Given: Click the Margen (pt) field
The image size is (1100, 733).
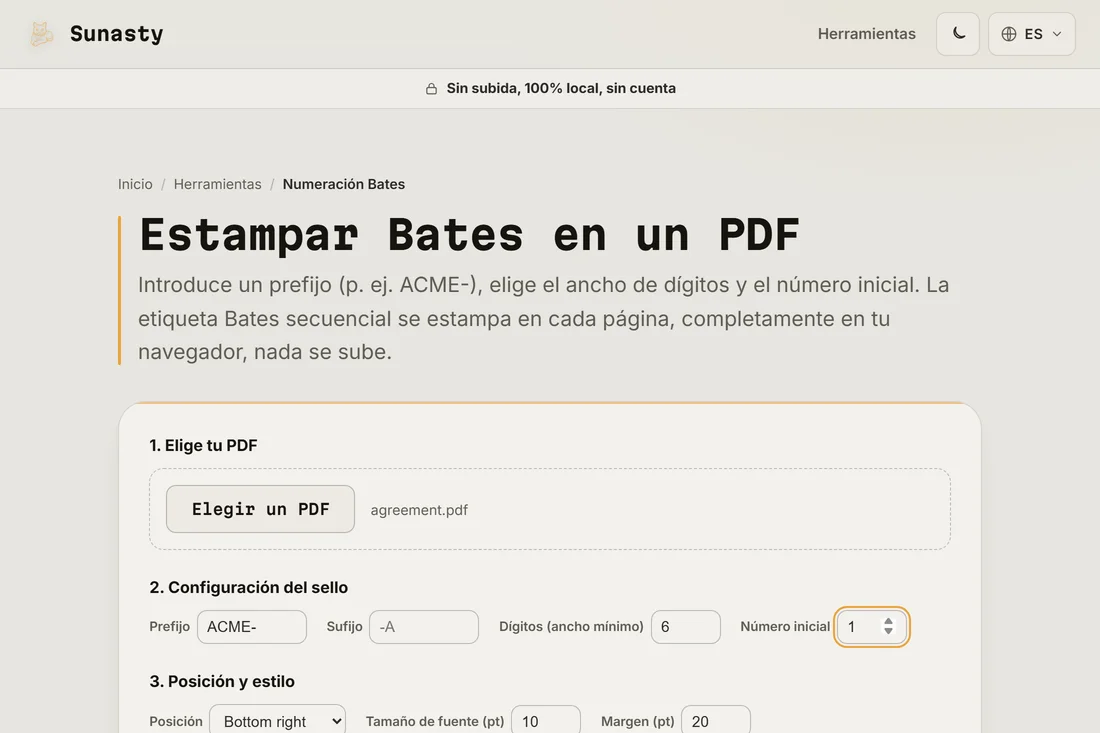Looking at the screenshot, I should pos(716,721).
